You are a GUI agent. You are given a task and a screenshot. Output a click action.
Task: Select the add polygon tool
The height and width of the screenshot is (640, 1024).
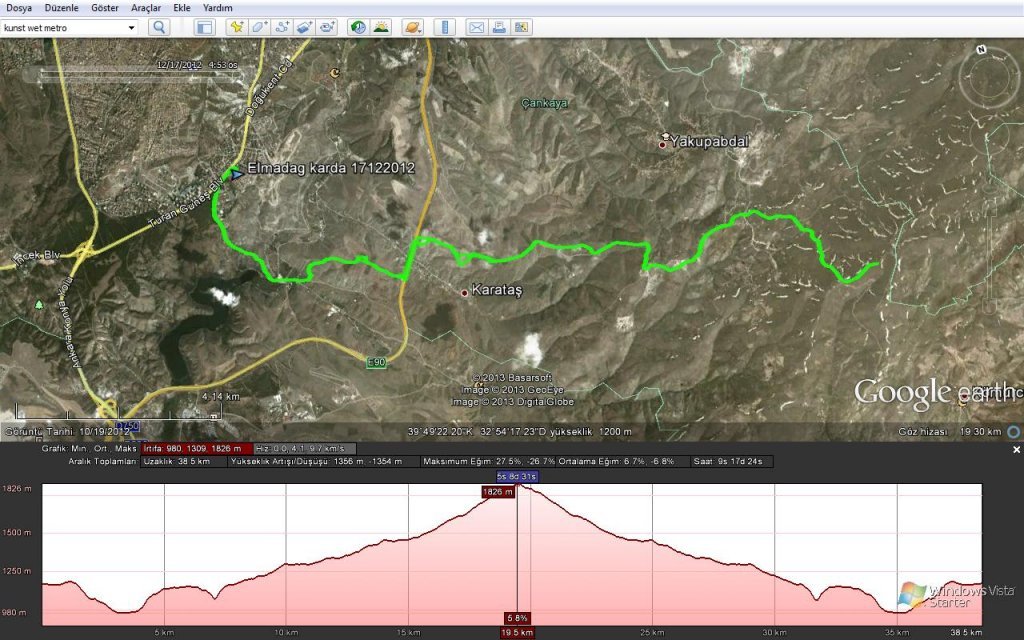tap(259, 27)
